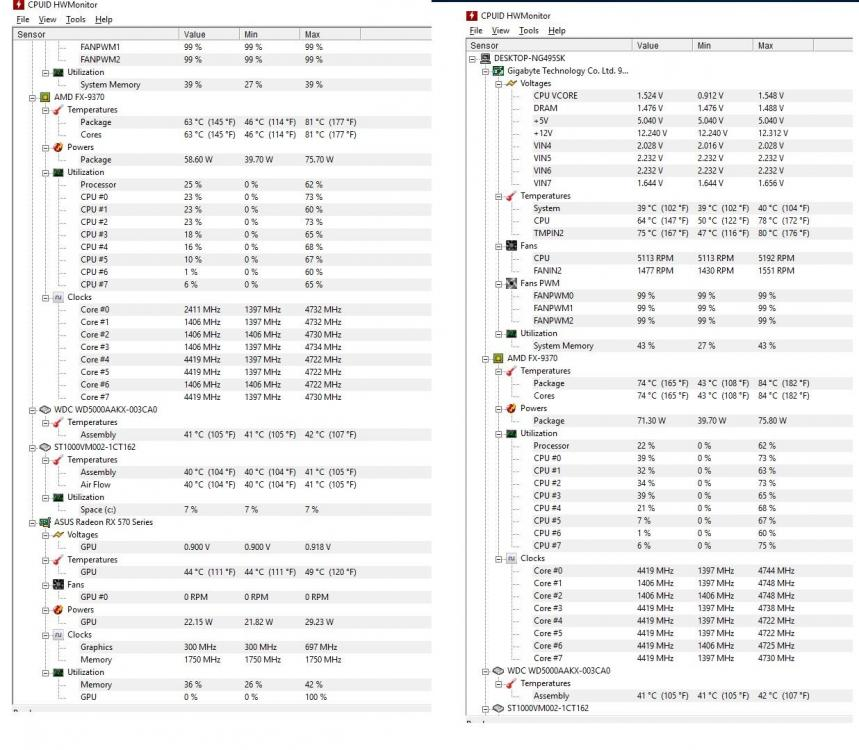Collapse ASUS Radeon RX 570 Series node

pyautogui.click(x=32, y=523)
